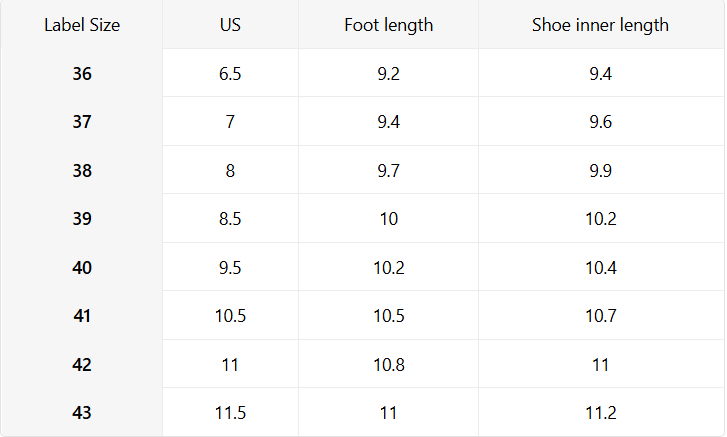The width and height of the screenshot is (727, 437).
Task: Select foot length 10.8 cell
Action: tap(388, 364)
